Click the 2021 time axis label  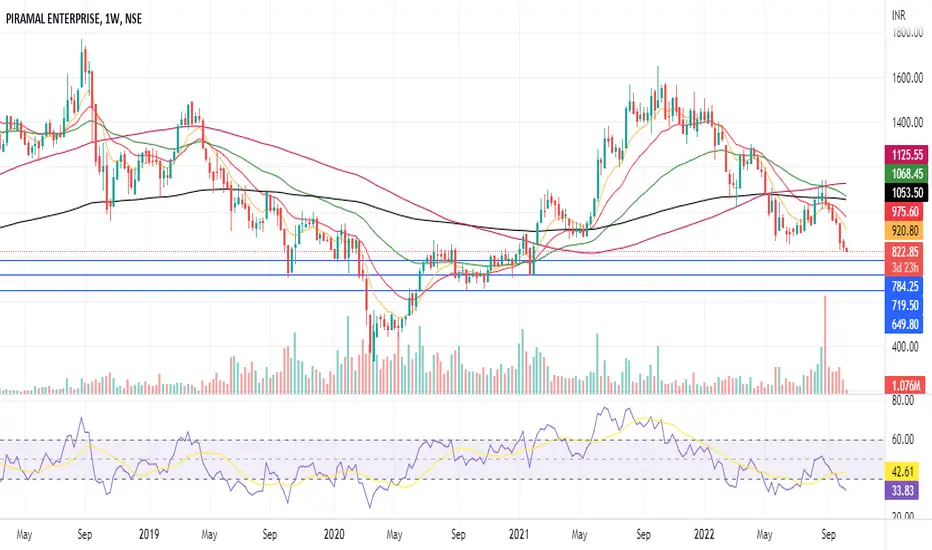pos(519,534)
